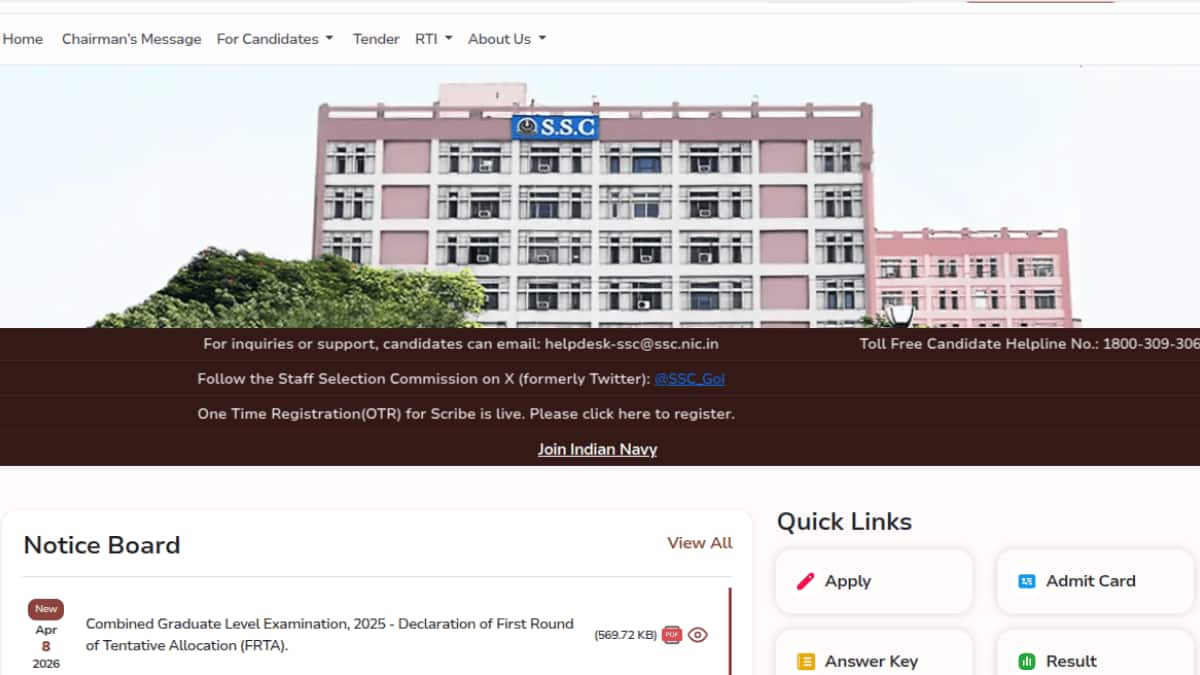Image resolution: width=1200 pixels, height=675 pixels.
Task: Open the RTI dropdown menu
Action: 434,39
